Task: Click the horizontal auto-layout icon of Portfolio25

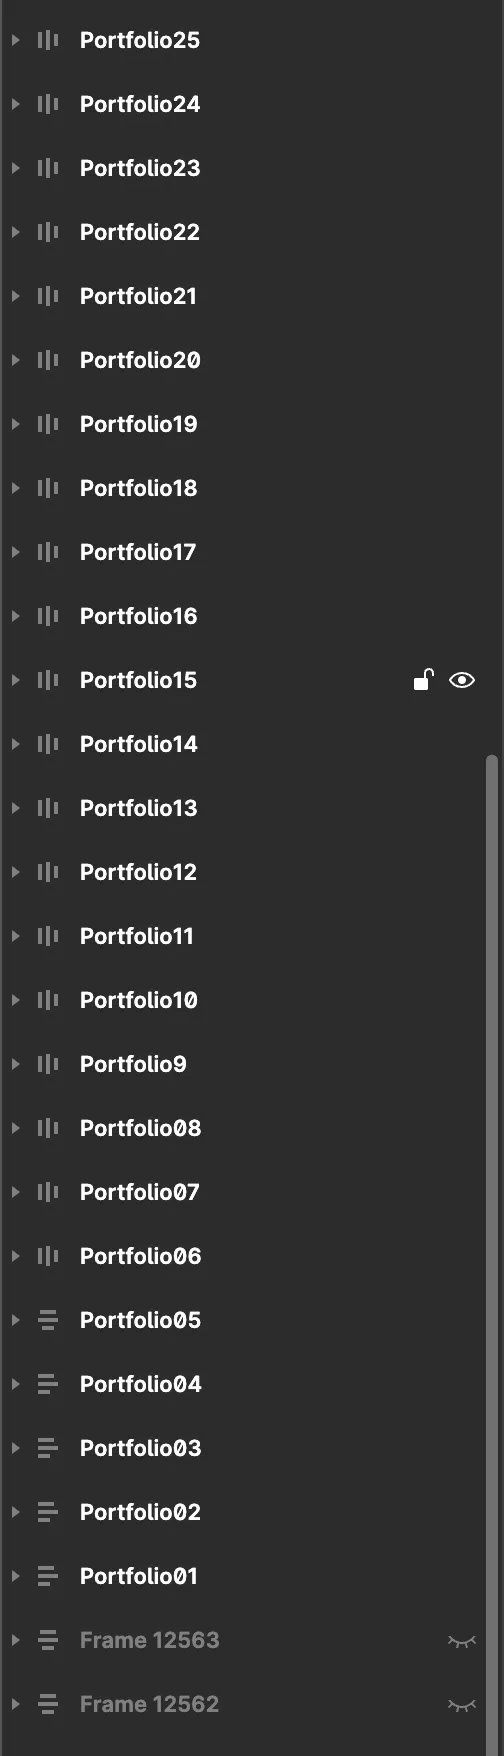Action: click(x=47, y=40)
